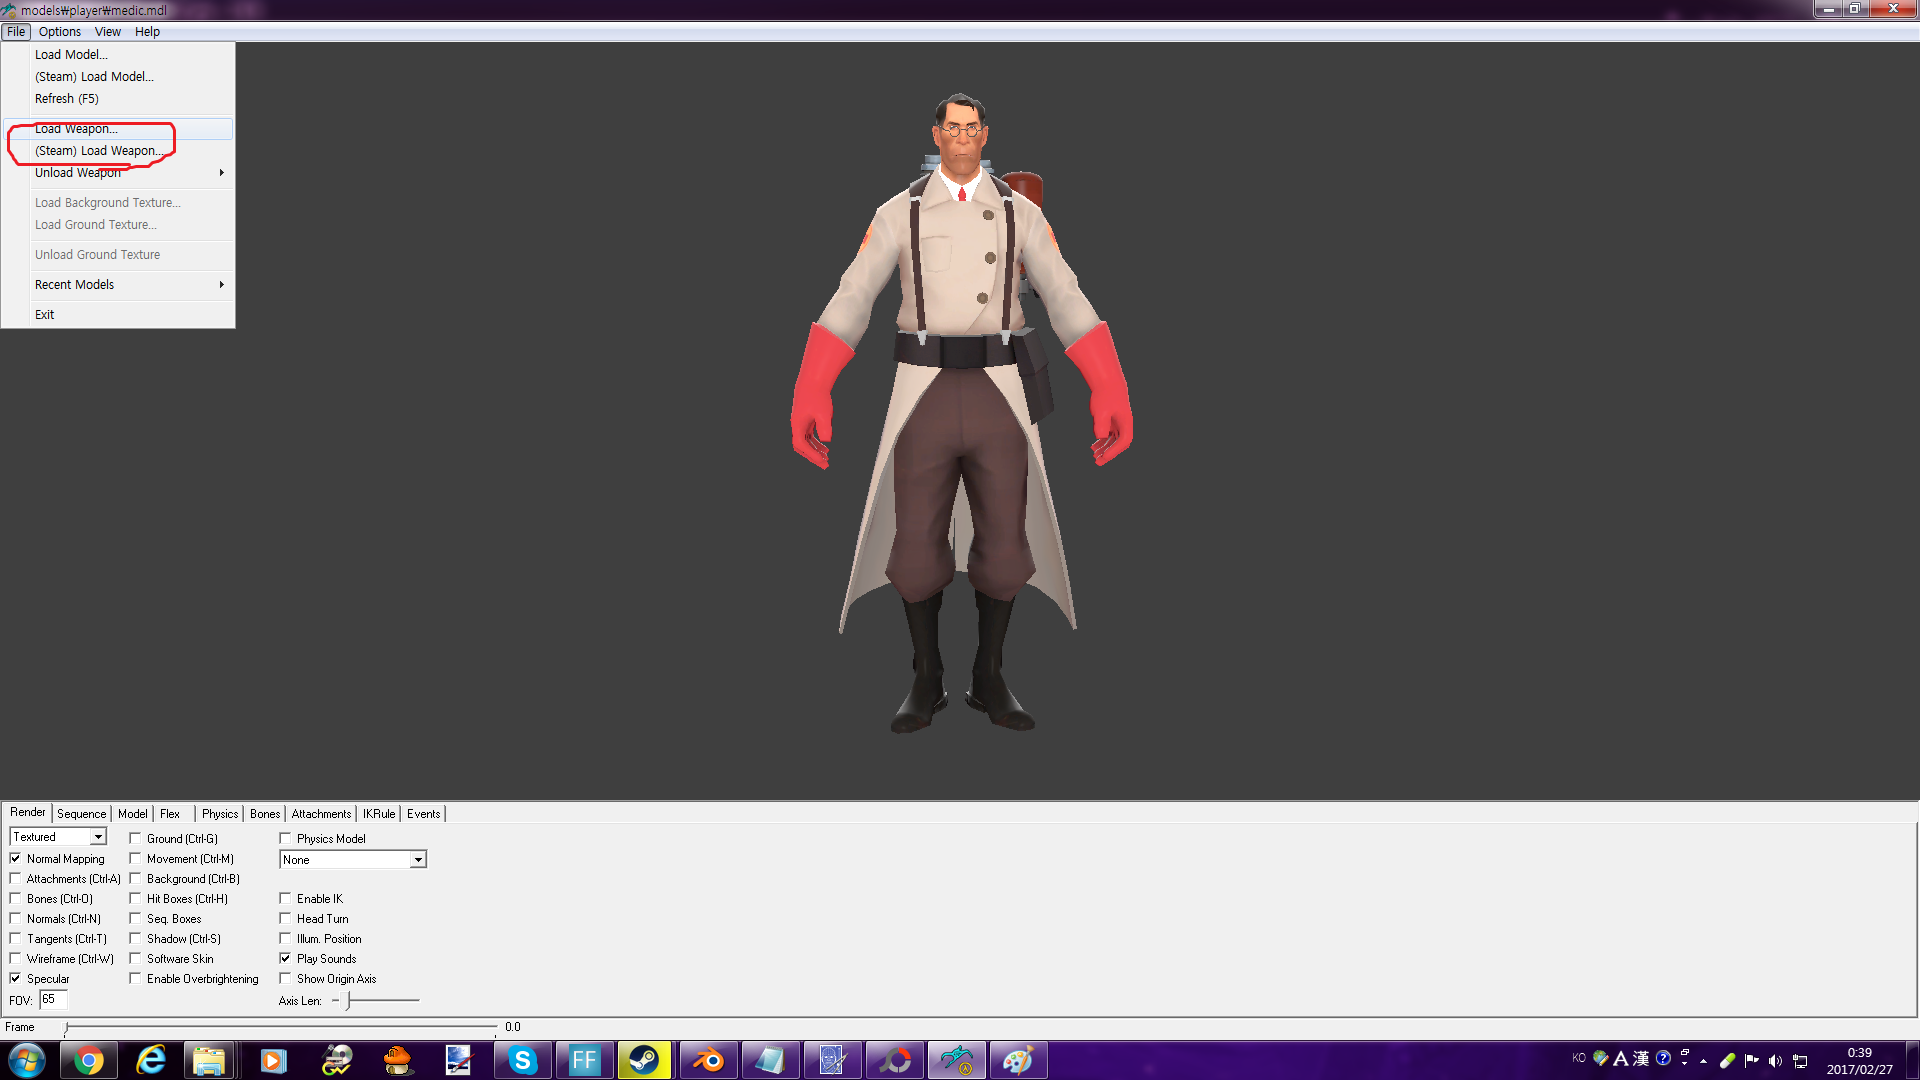Screen dimensions: 1920x1080
Task: Open Skype from the taskbar
Action: tap(522, 1060)
